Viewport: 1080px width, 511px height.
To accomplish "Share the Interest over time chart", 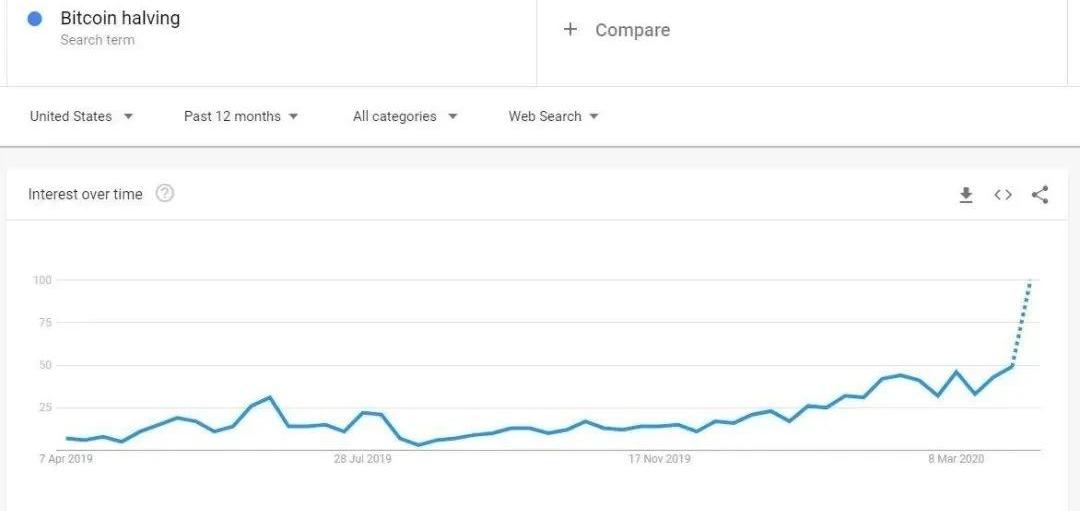I will click(x=1040, y=195).
